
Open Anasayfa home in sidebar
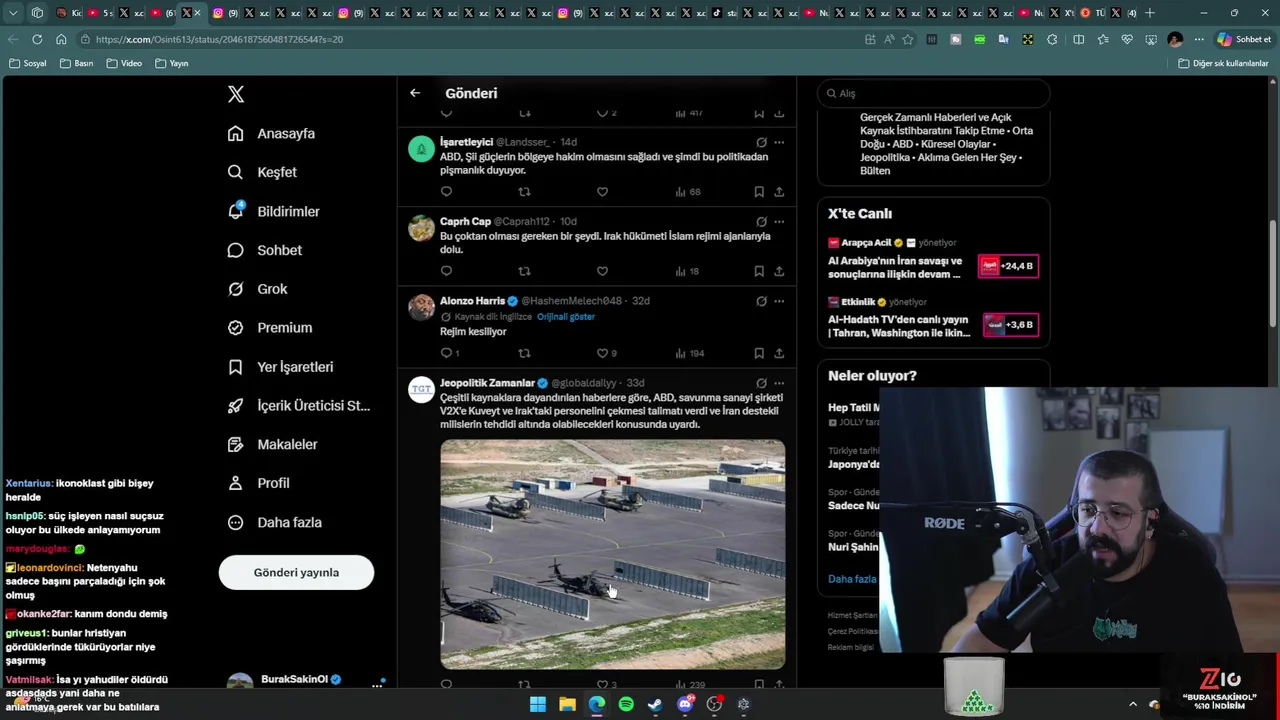[x=271, y=133]
